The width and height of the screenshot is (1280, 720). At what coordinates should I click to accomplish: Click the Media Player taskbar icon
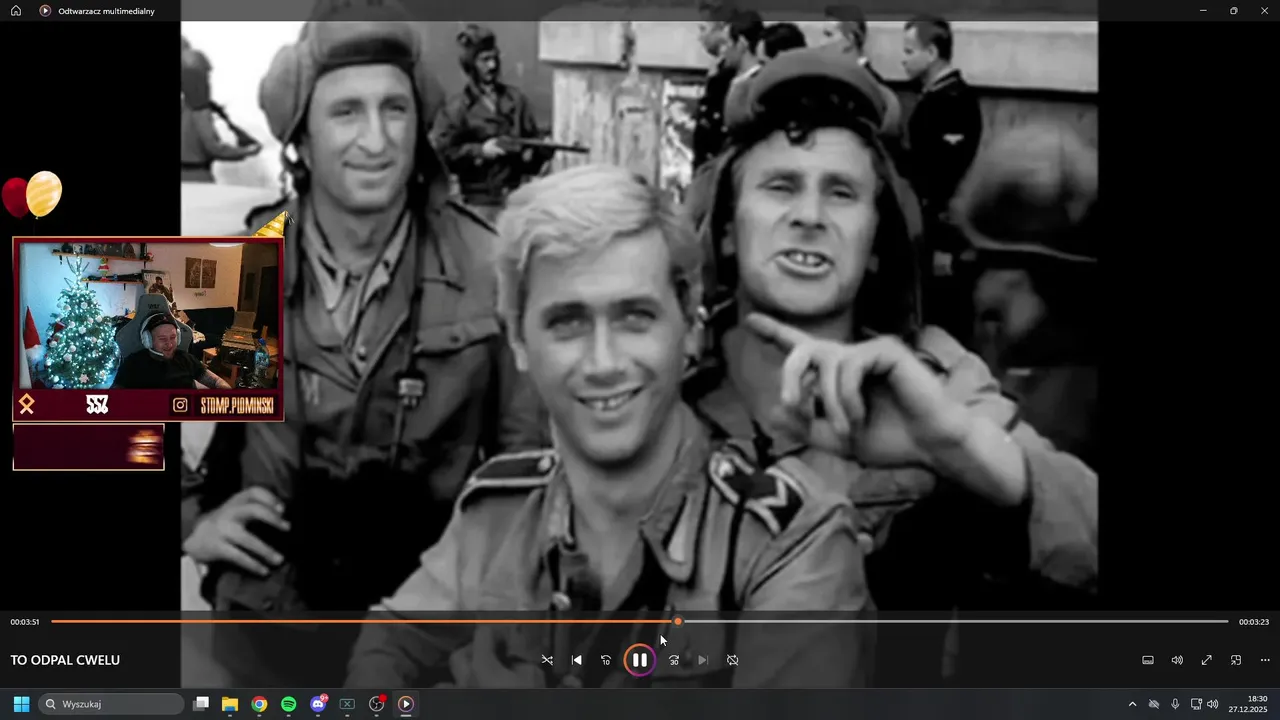pyautogui.click(x=405, y=704)
